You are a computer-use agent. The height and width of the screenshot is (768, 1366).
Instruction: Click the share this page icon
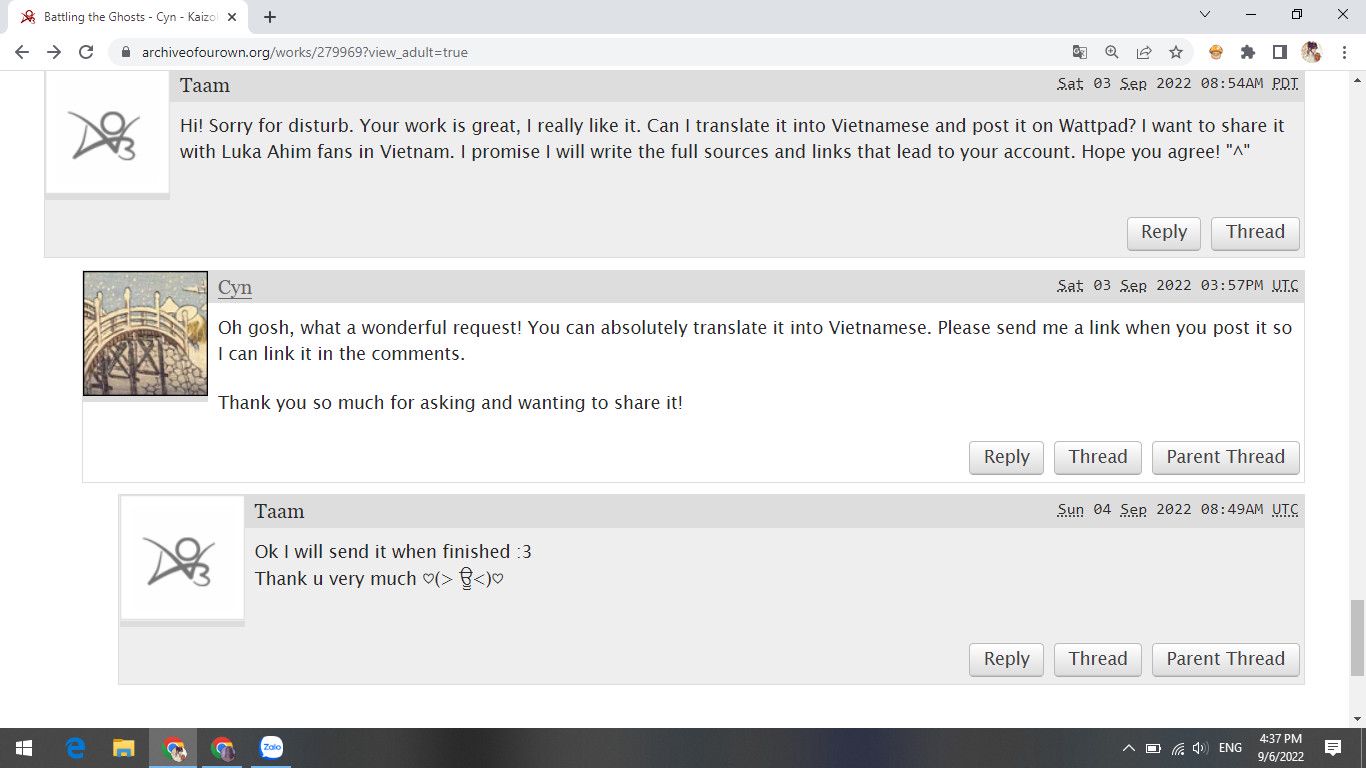coord(1143,52)
